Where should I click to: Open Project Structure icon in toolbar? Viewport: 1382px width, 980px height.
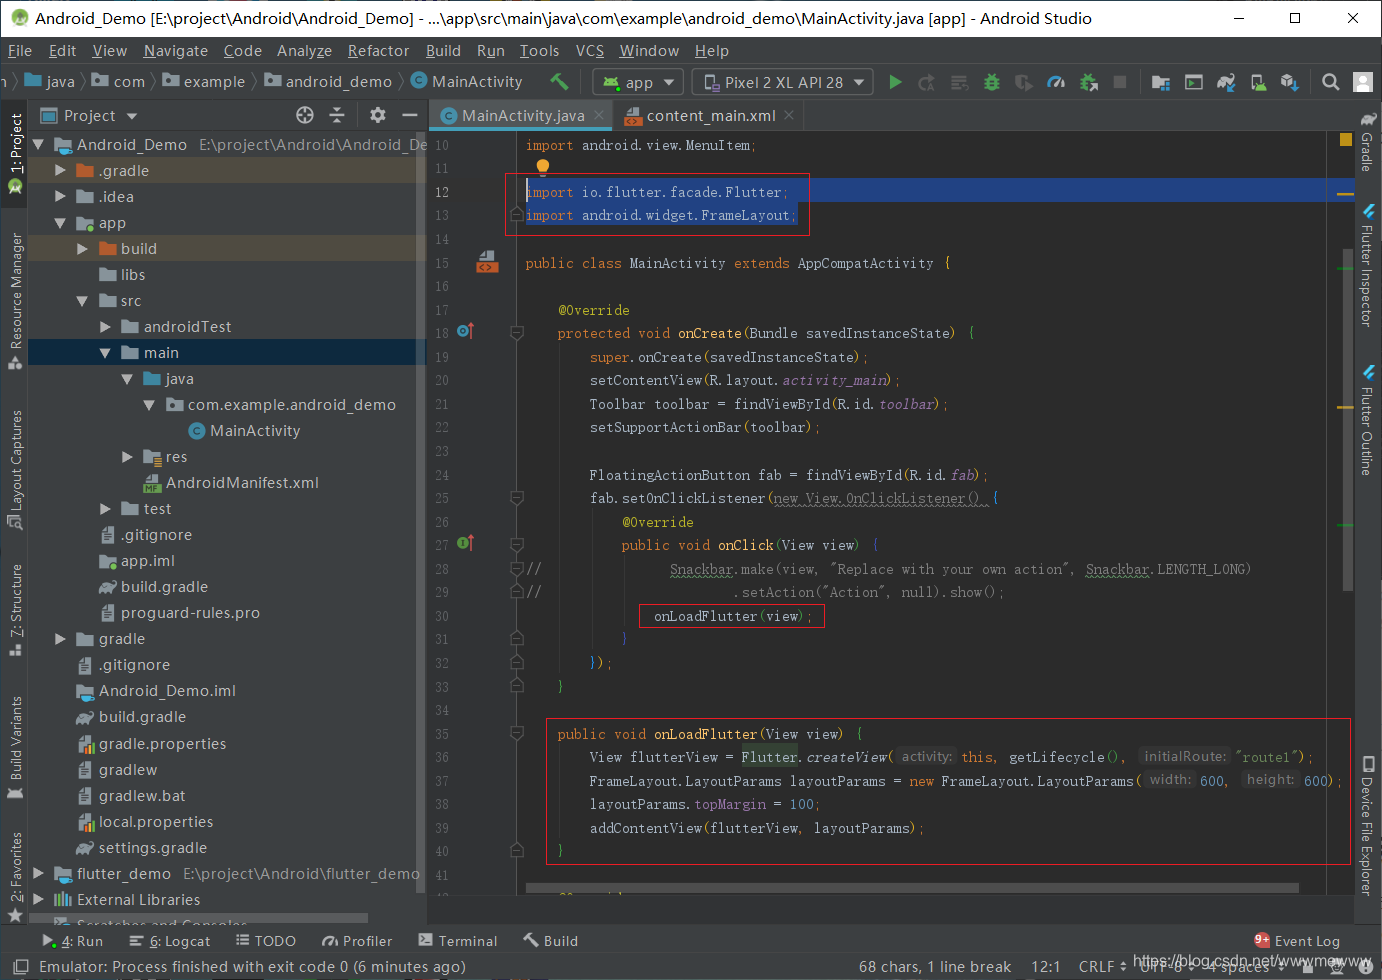1161,82
